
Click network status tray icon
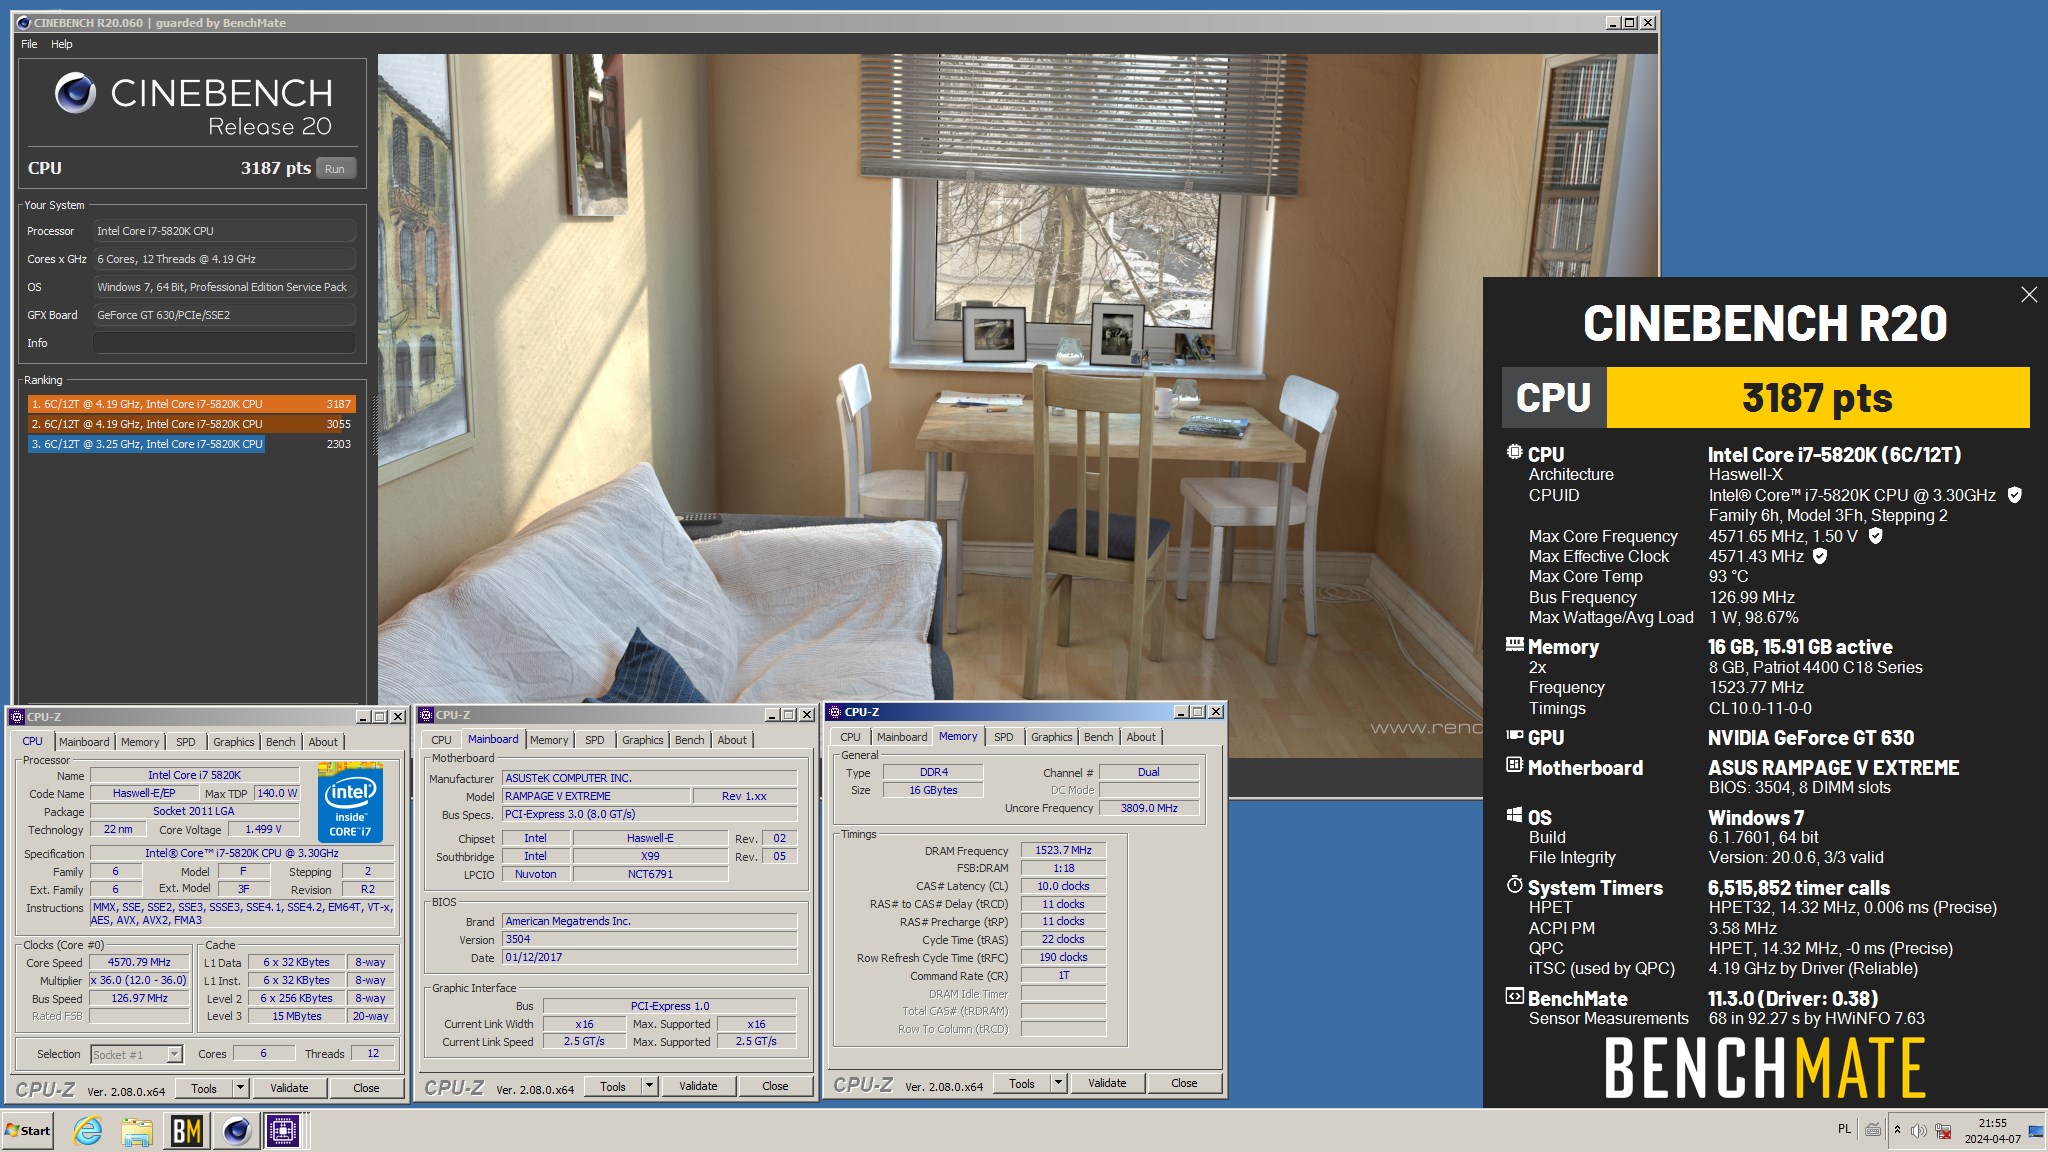click(1943, 1131)
